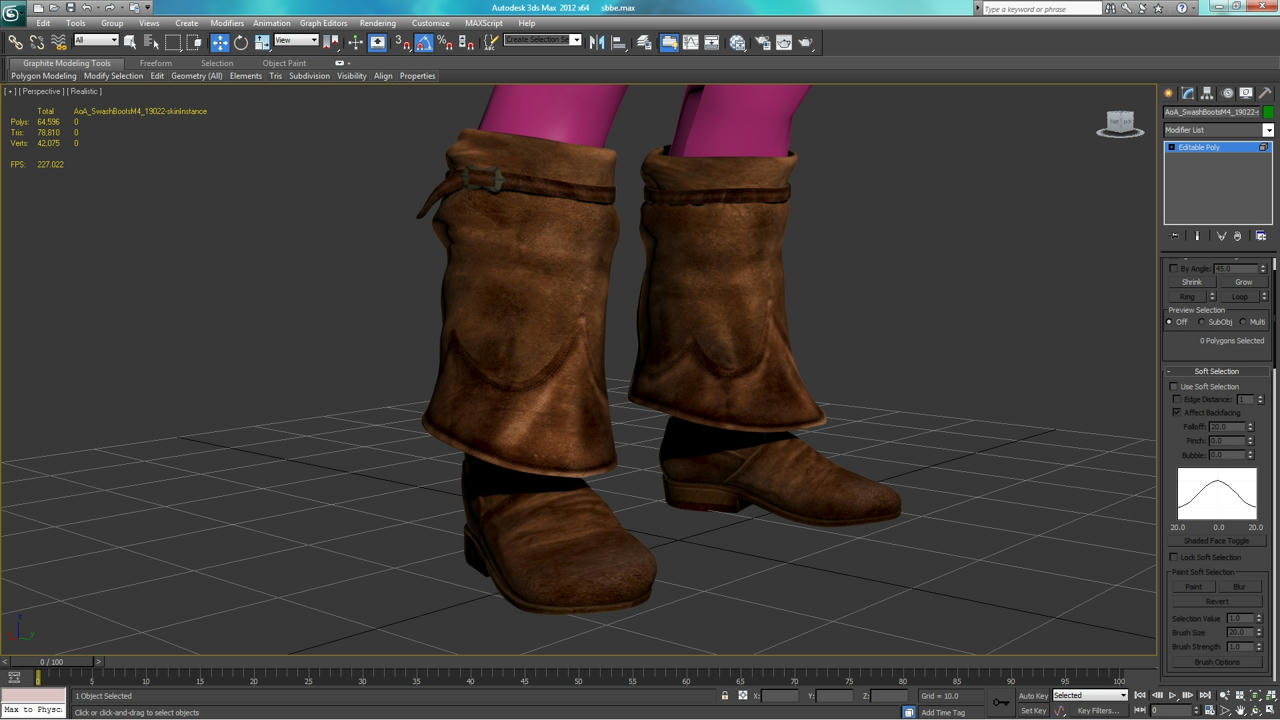
Task: Click the Shaded Face Toggle button
Action: click(1217, 541)
